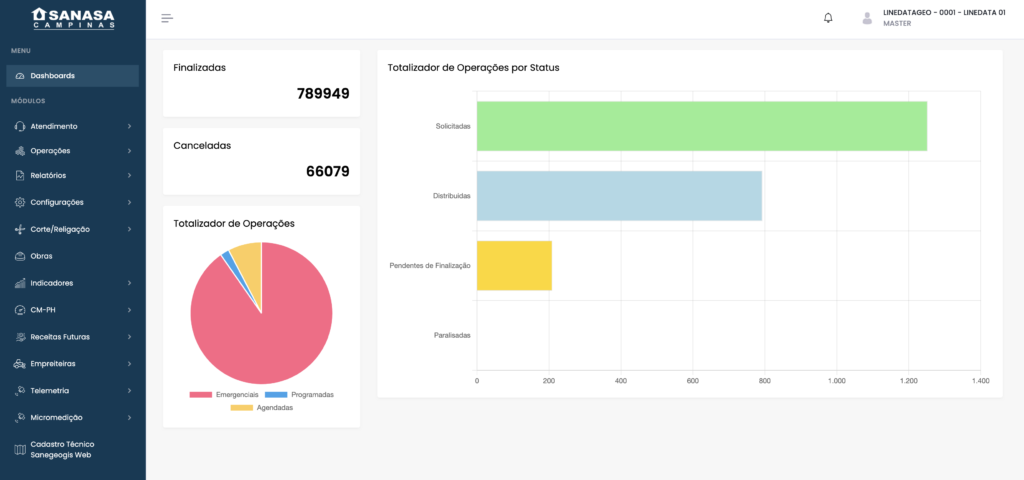Click the SANASA Campinas logo
This screenshot has height=480, width=1024.
click(x=73, y=18)
